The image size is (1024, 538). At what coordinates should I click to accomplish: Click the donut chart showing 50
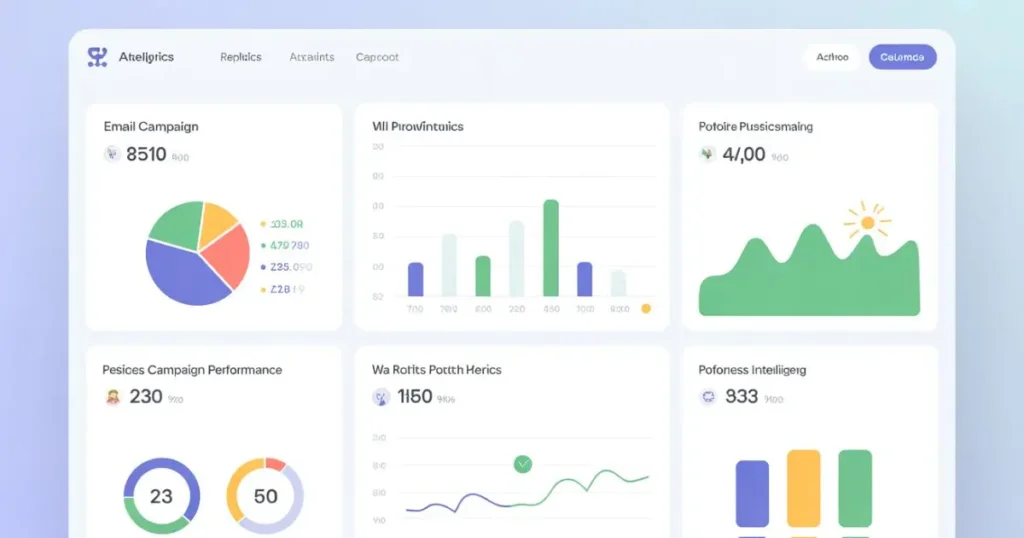pyautogui.click(x=265, y=496)
